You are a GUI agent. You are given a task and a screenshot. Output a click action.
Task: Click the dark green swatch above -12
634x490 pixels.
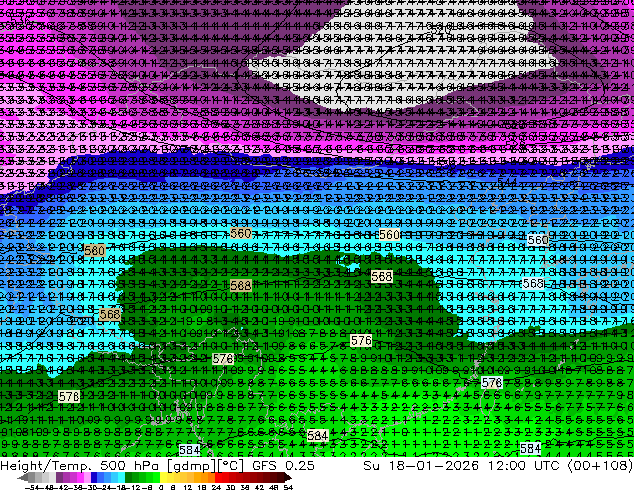pos(128,477)
